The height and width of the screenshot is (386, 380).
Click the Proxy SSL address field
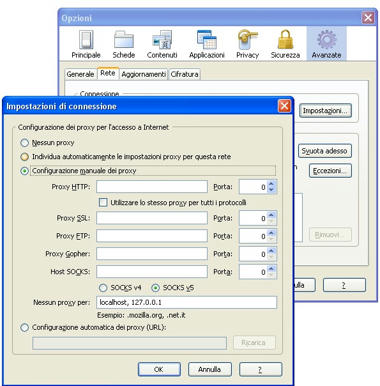pos(152,218)
